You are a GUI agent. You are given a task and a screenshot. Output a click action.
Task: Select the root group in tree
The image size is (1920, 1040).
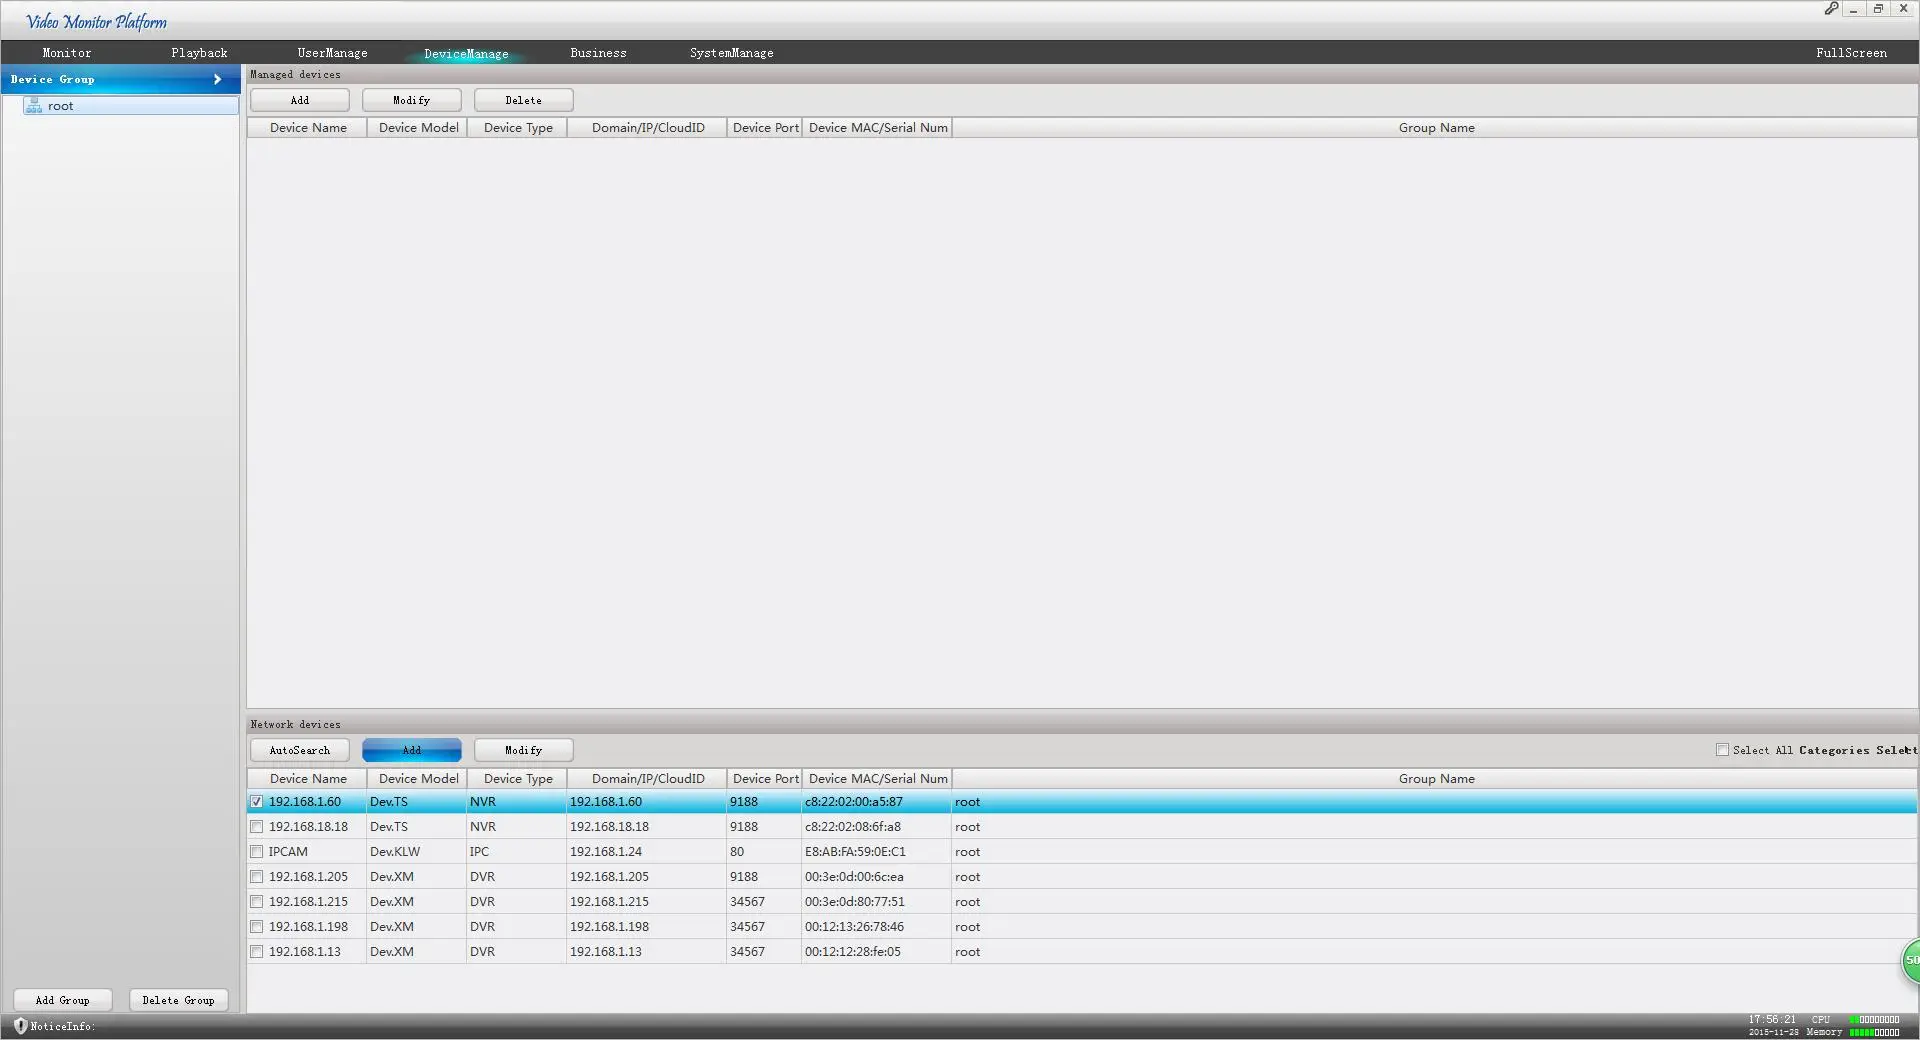[x=130, y=106]
